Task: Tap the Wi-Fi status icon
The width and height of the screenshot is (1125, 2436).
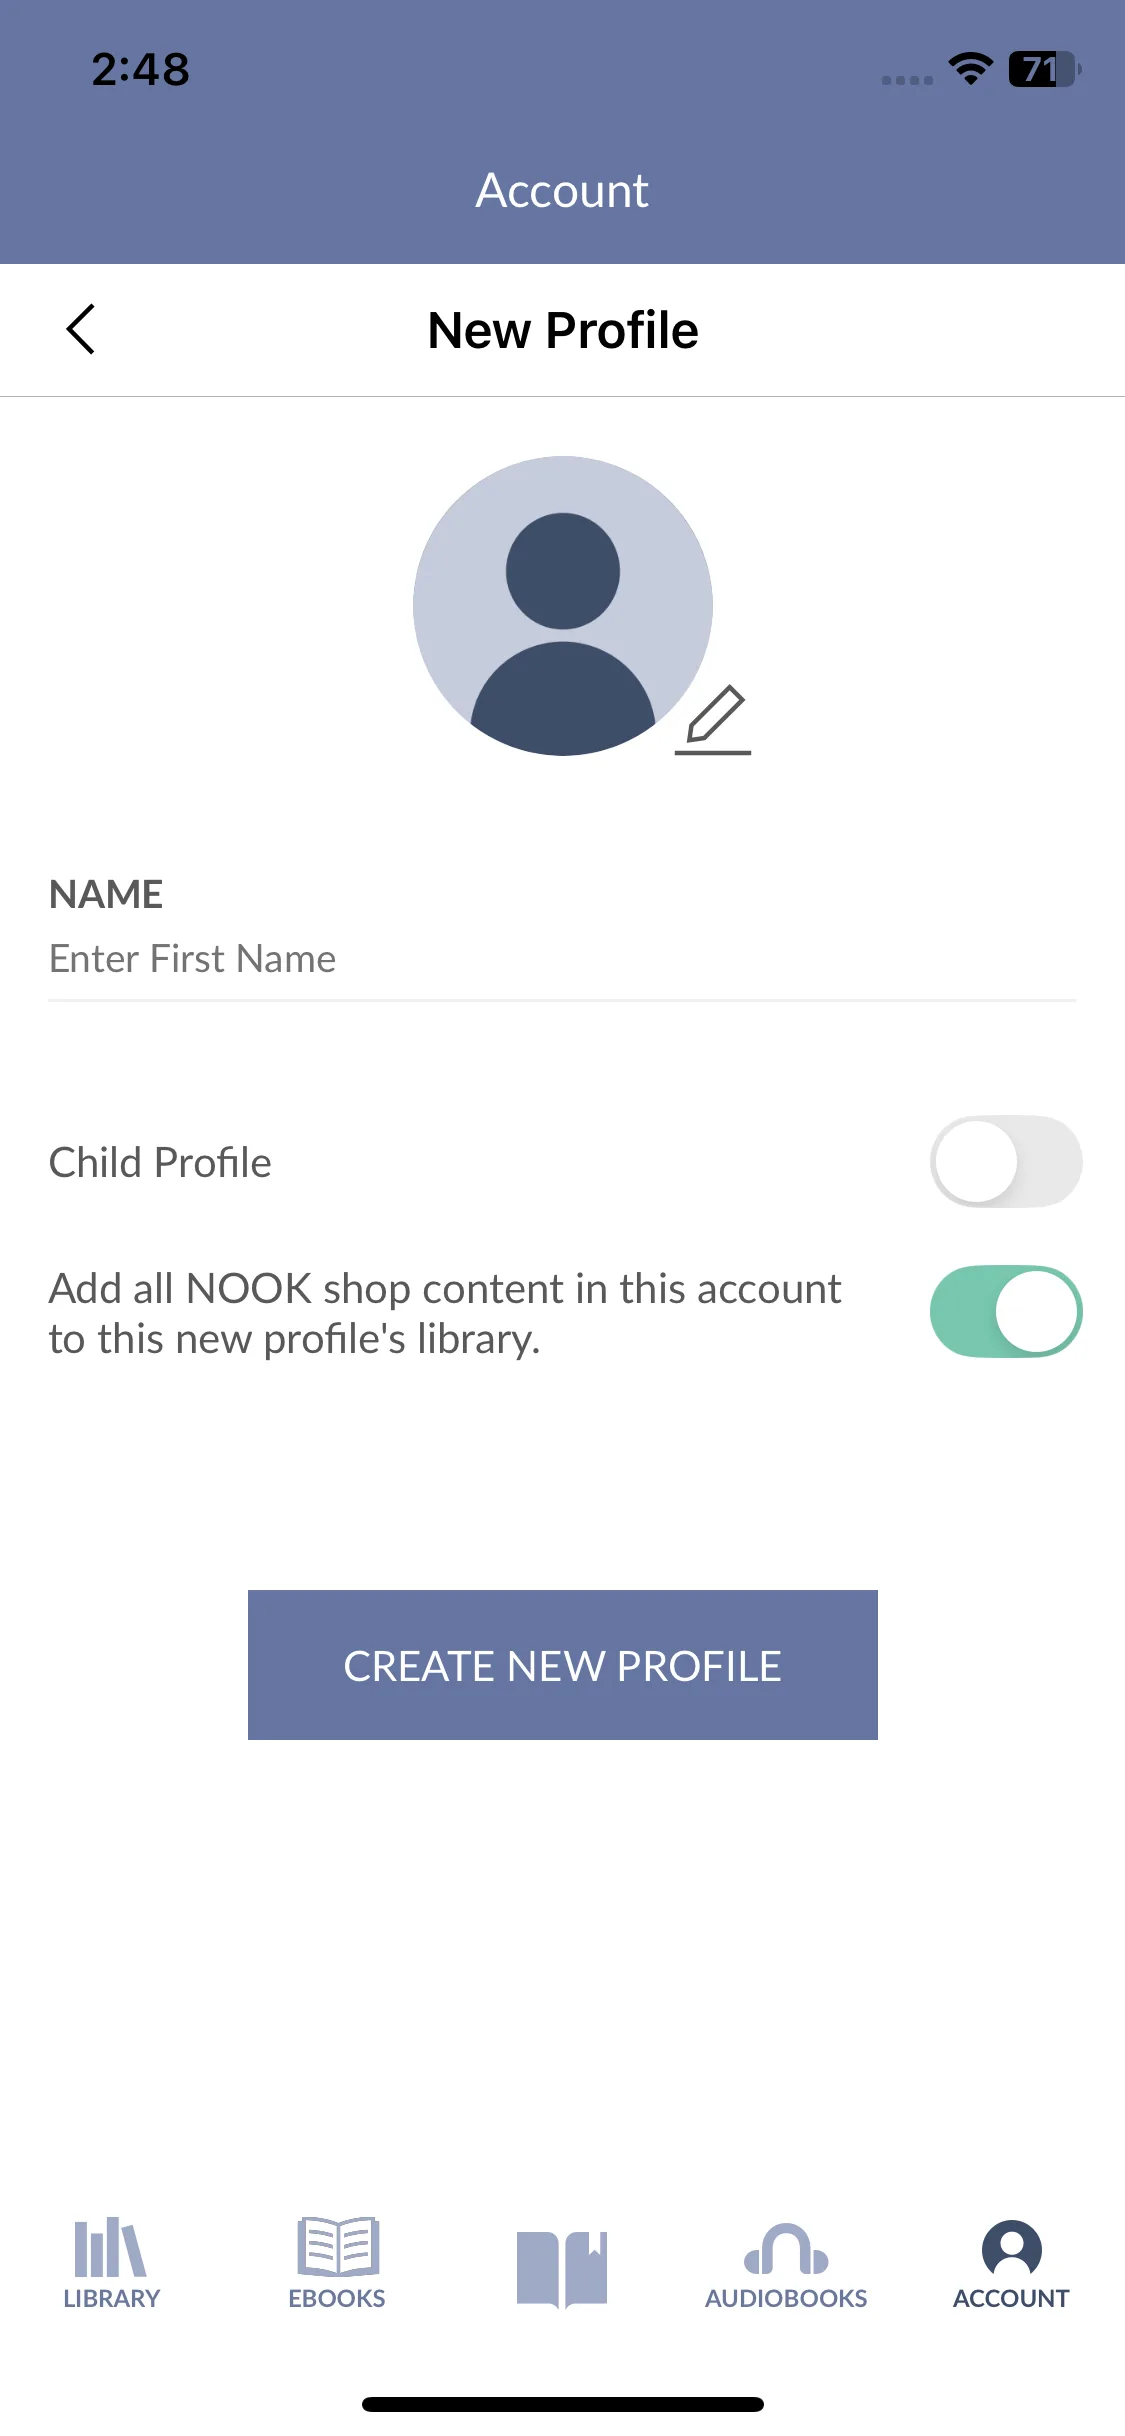Action: point(970,69)
